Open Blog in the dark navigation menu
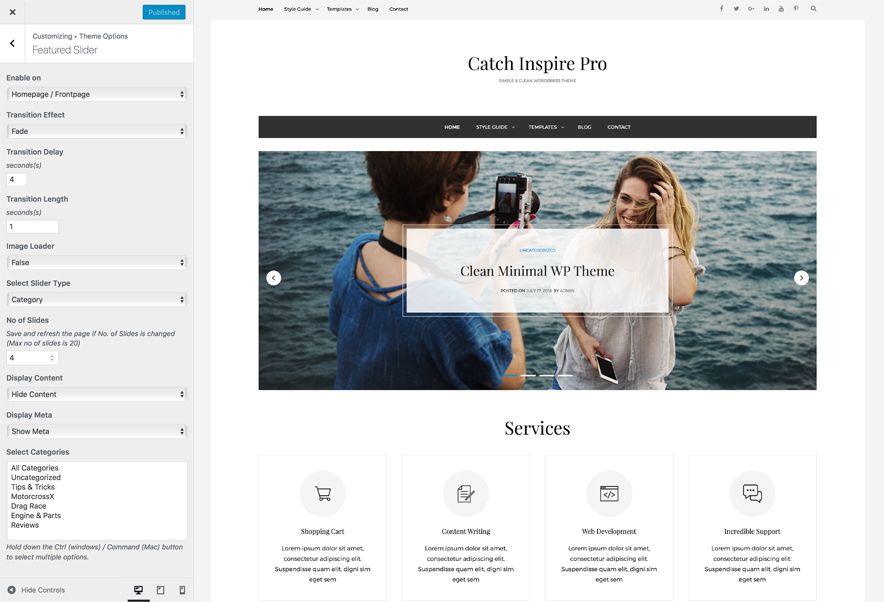884x602 pixels. point(584,127)
